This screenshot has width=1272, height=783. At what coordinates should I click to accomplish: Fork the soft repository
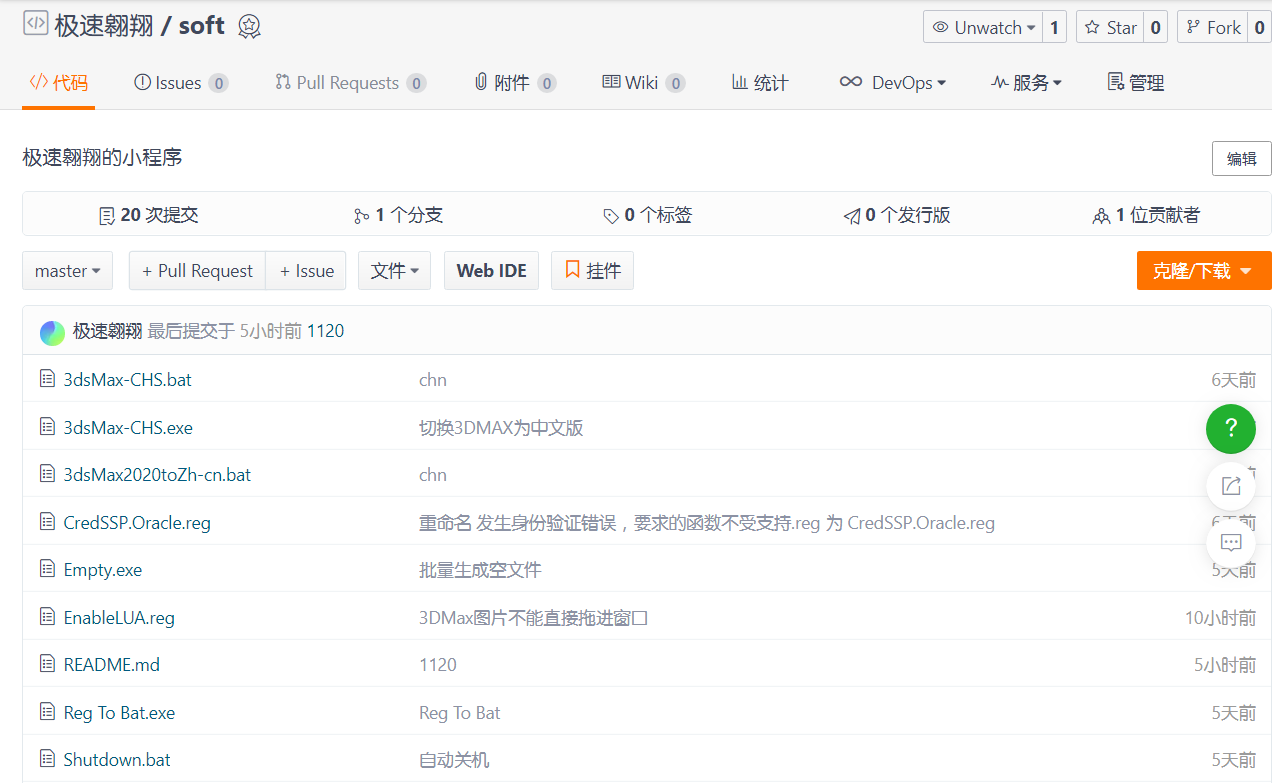click(1212, 28)
